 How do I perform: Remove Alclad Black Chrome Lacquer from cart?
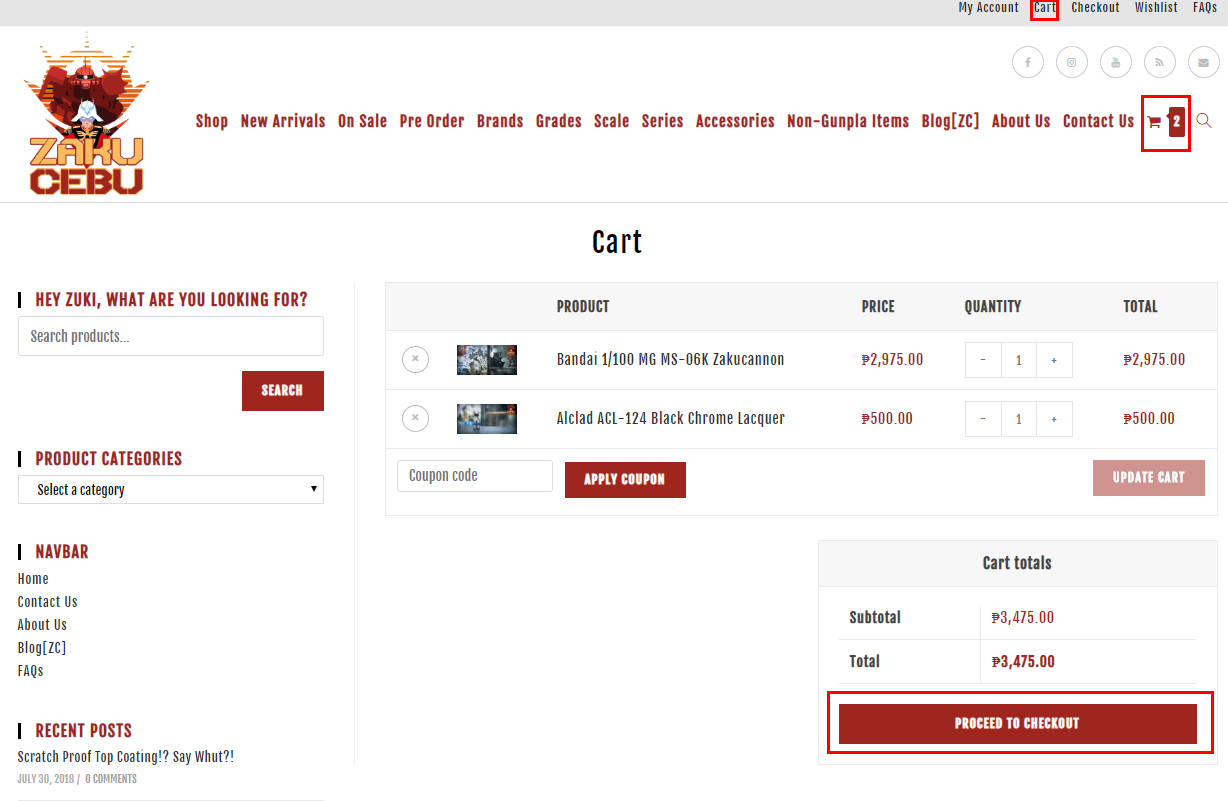(x=416, y=418)
